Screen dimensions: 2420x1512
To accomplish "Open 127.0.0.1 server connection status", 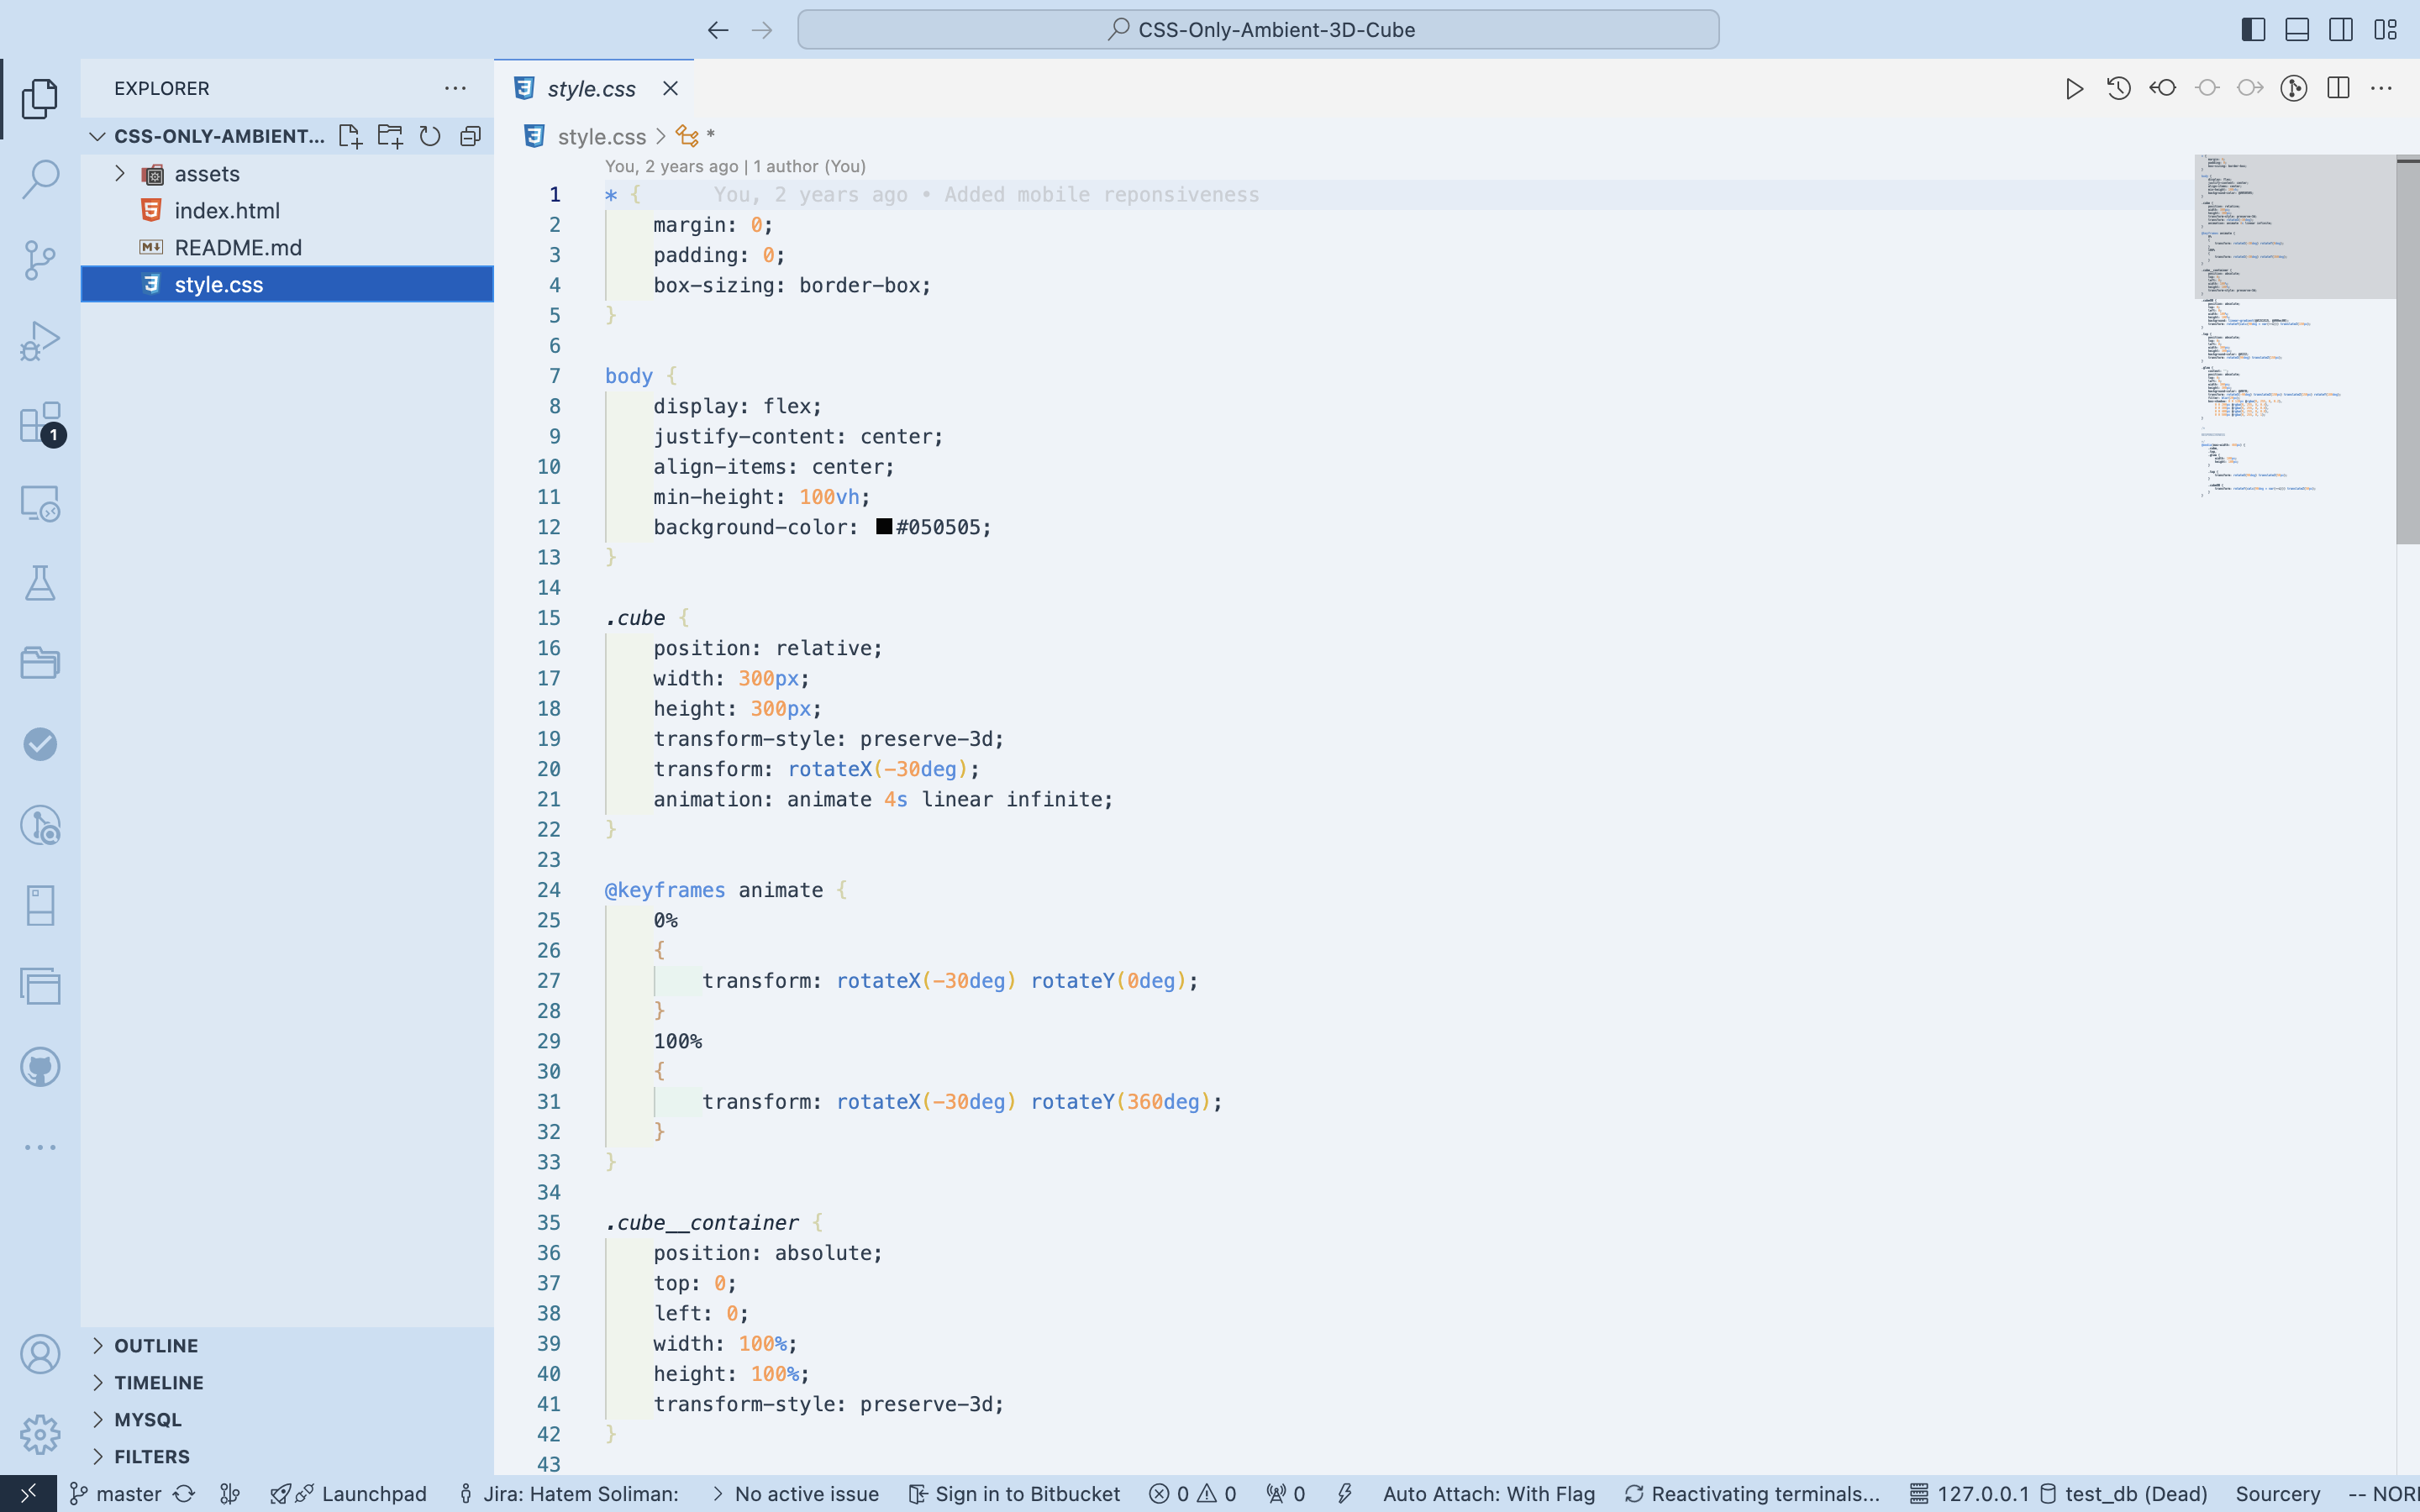I will click(1970, 1493).
